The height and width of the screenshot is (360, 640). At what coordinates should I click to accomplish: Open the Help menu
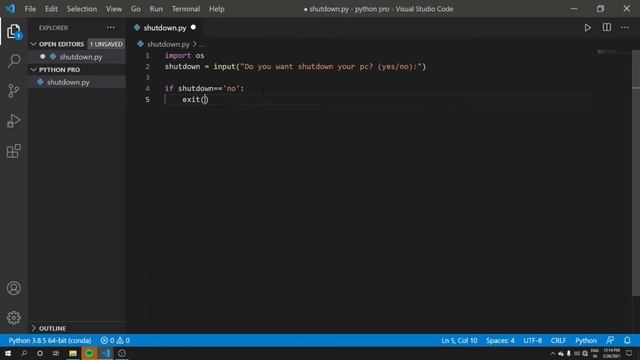tap(216, 9)
